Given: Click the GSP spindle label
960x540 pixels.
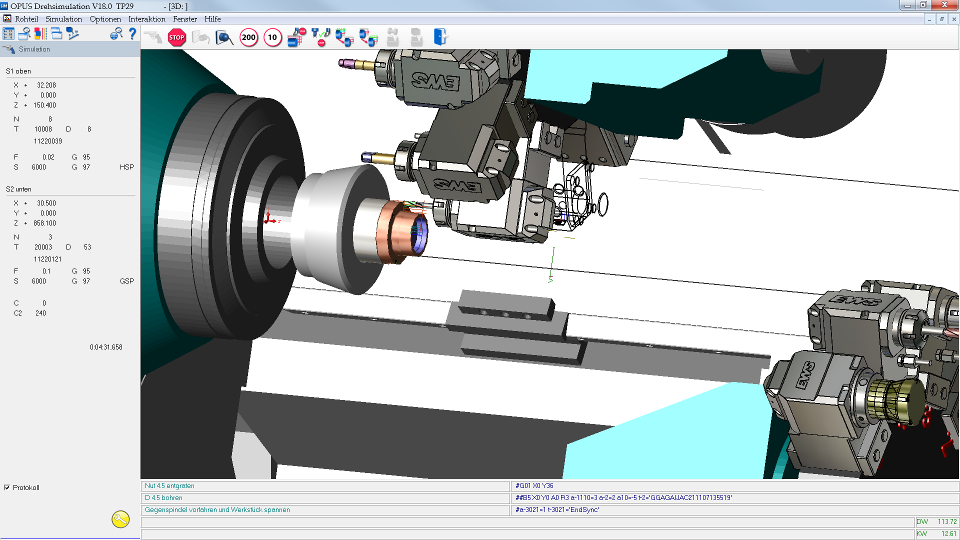Looking at the screenshot, I should point(127,281).
